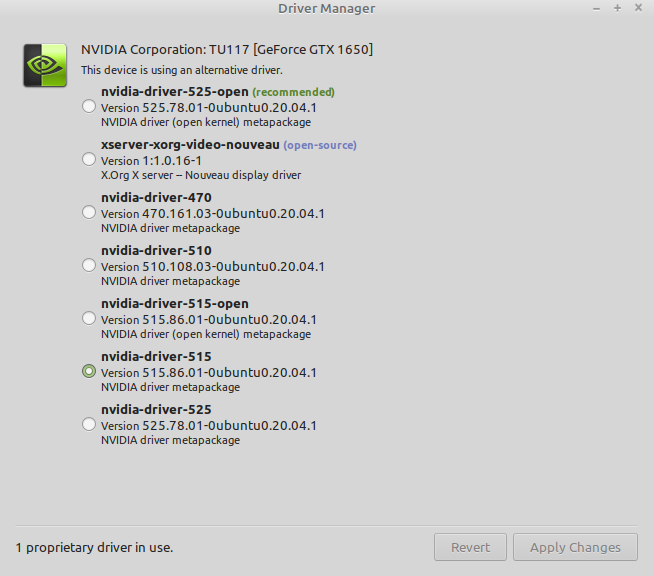This screenshot has width=654, height=576.
Task: Maximize the Driver Manager window
Action: [x=617, y=8]
